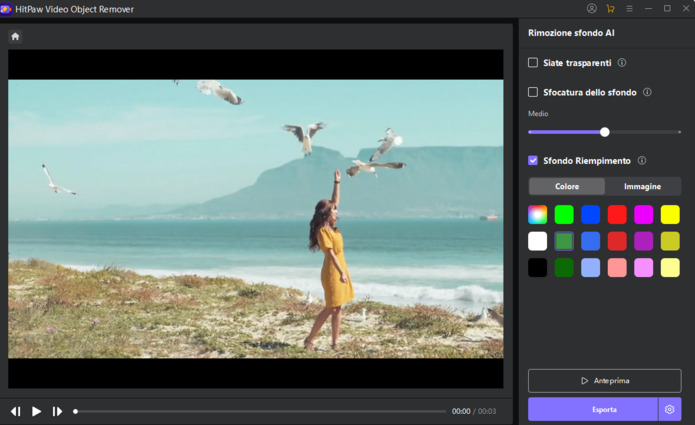Open the hamburger menu in title bar

point(629,9)
